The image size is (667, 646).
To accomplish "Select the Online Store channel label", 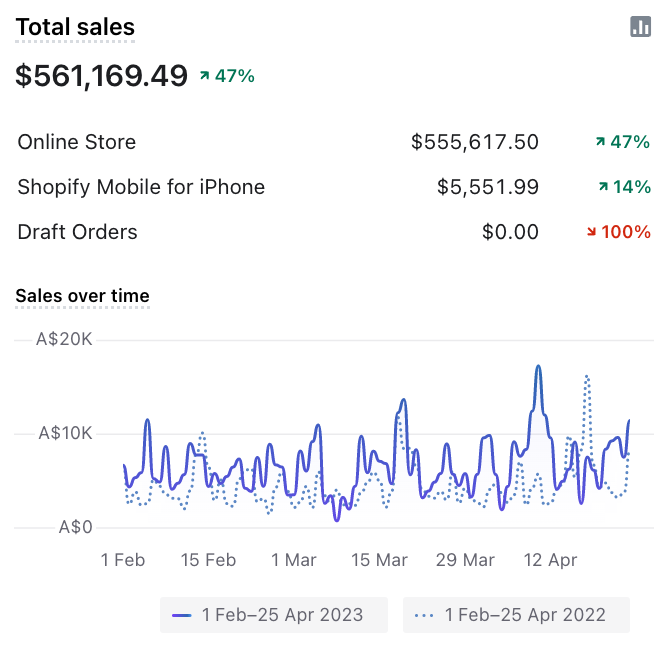I will click(77, 142).
